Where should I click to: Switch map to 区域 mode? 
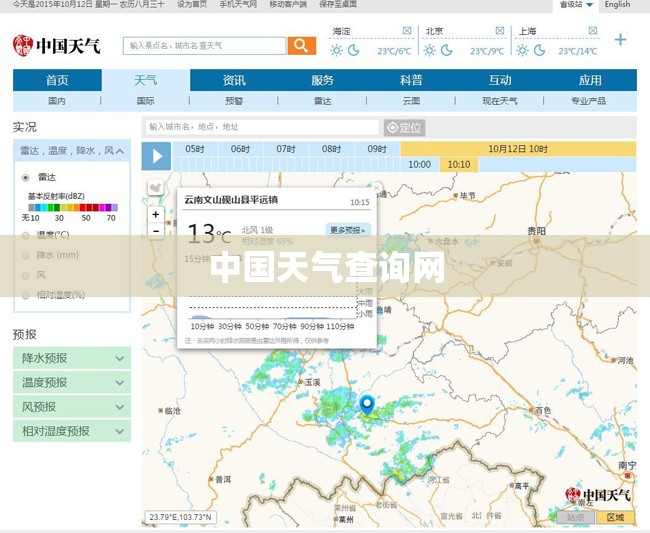615,517
